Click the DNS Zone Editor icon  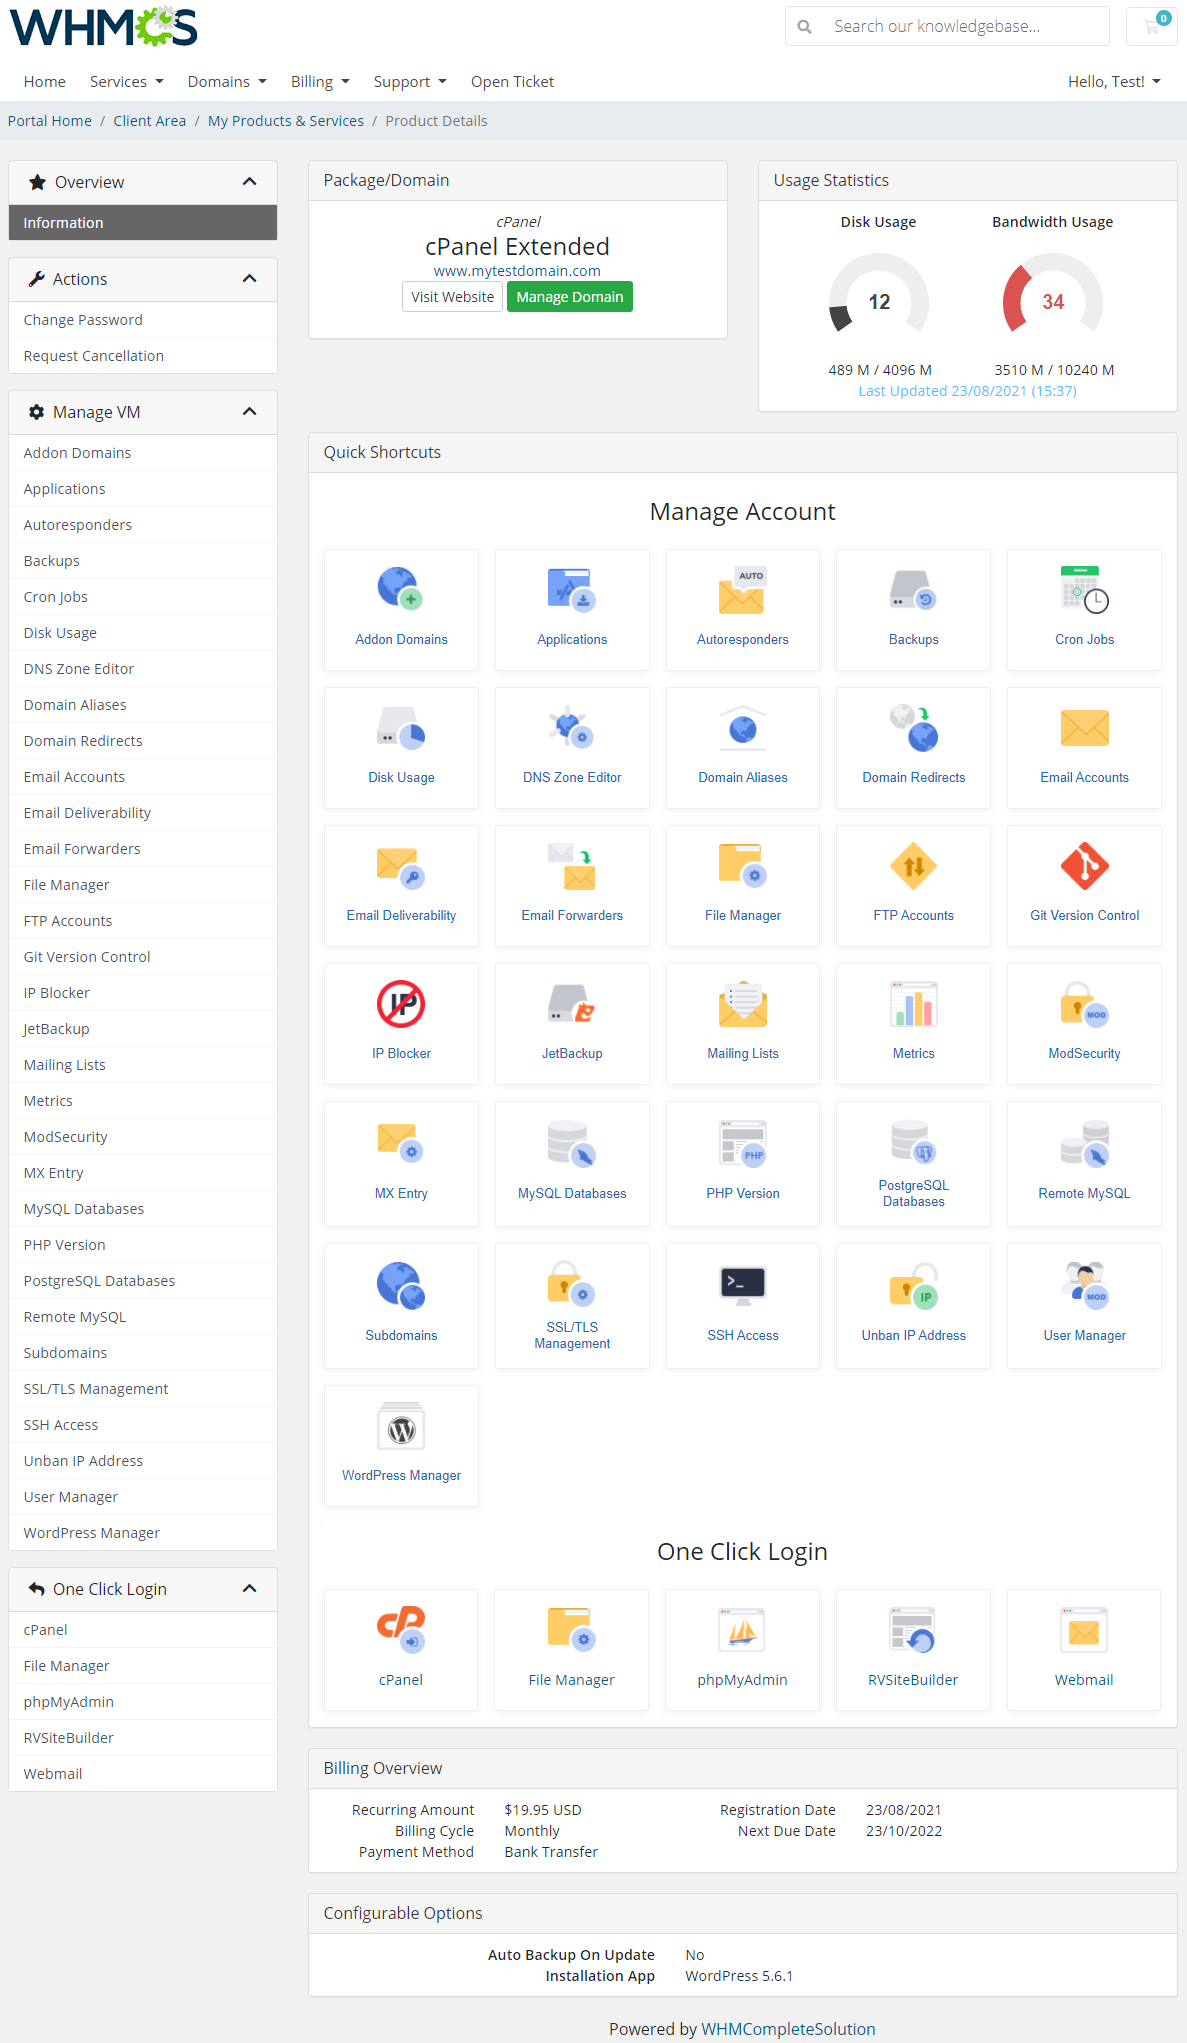(x=572, y=727)
